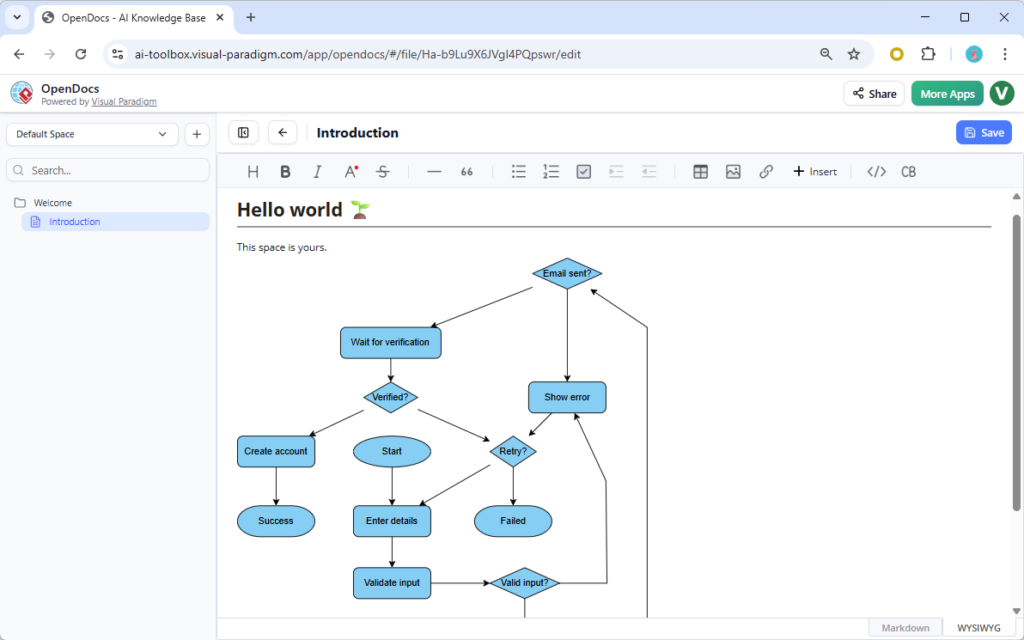
Task: Save the document
Action: pyautogui.click(x=983, y=132)
